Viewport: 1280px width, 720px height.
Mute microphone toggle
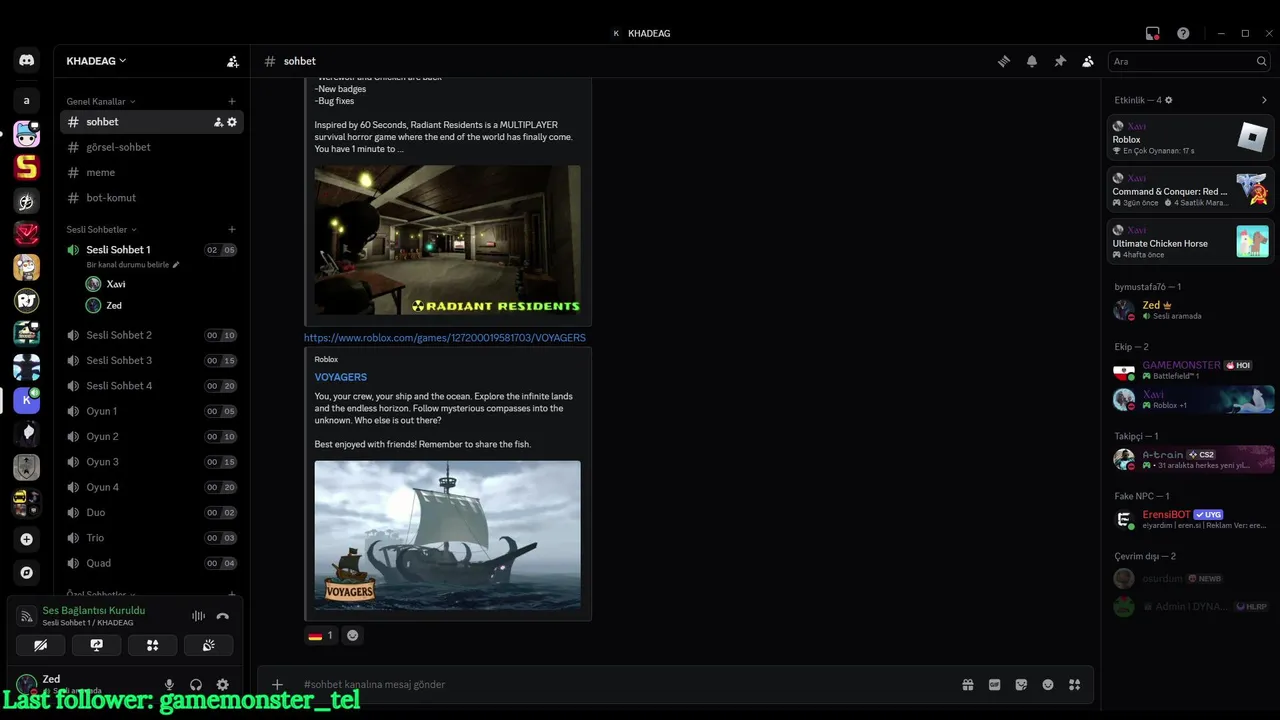click(169, 685)
